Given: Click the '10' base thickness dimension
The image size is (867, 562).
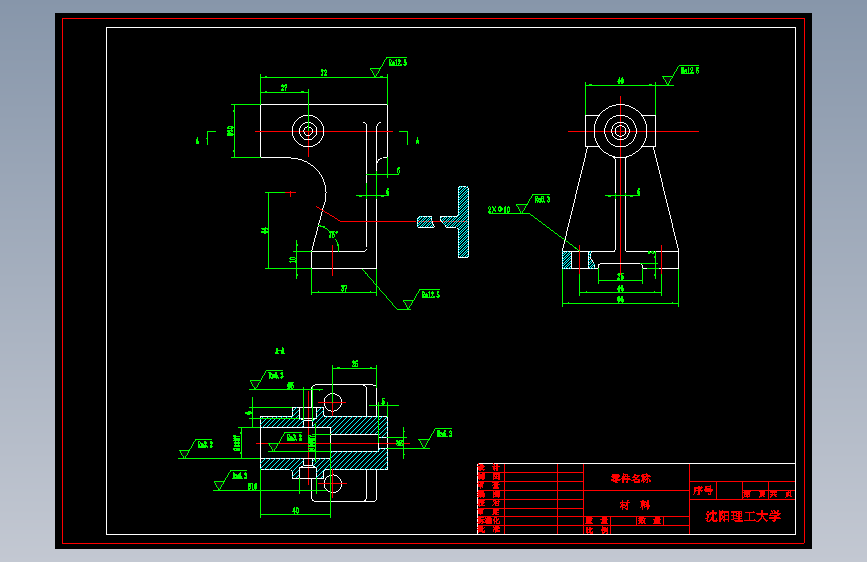Looking at the screenshot, I should click(293, 259).
